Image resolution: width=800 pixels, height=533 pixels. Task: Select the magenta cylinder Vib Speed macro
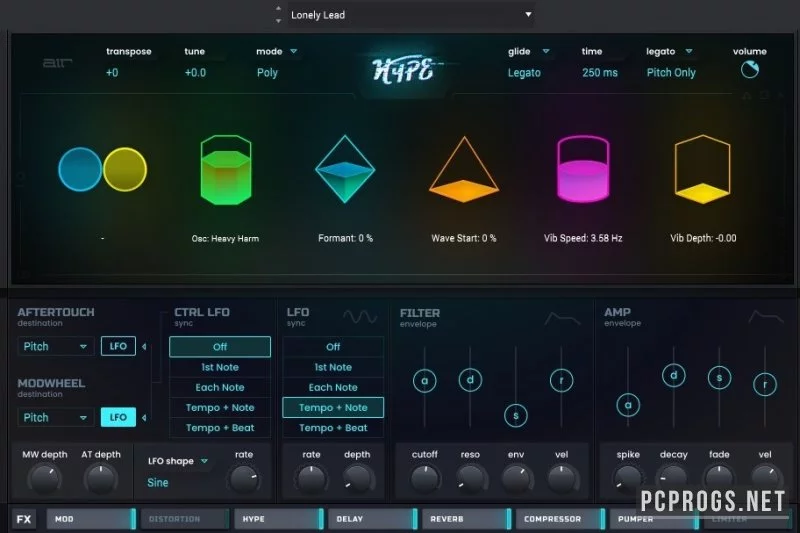(583, 168)
